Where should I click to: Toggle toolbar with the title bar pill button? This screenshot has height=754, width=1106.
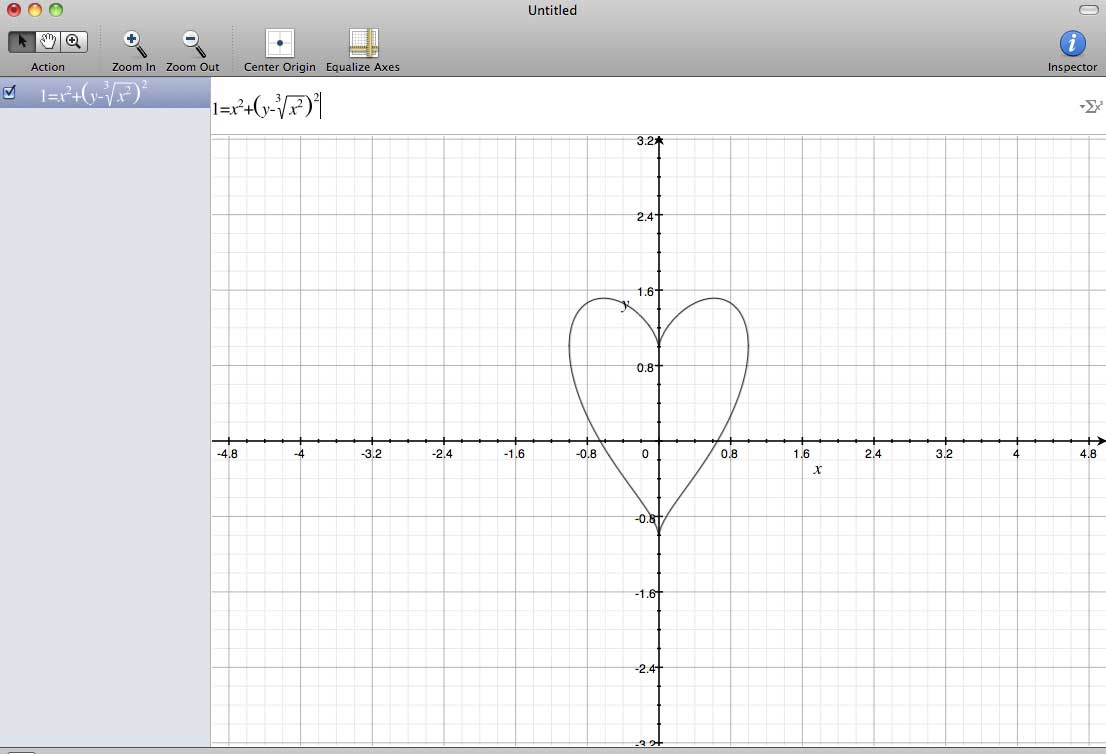[1088, 10]
